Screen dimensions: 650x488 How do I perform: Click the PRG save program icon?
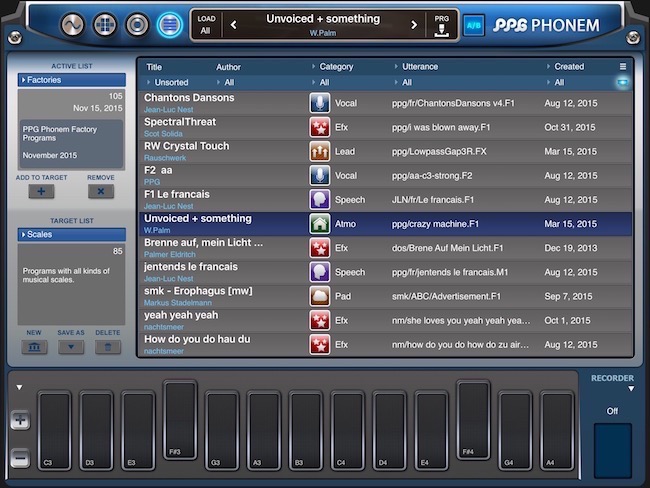pyautogui.click(x=441, y=26)
